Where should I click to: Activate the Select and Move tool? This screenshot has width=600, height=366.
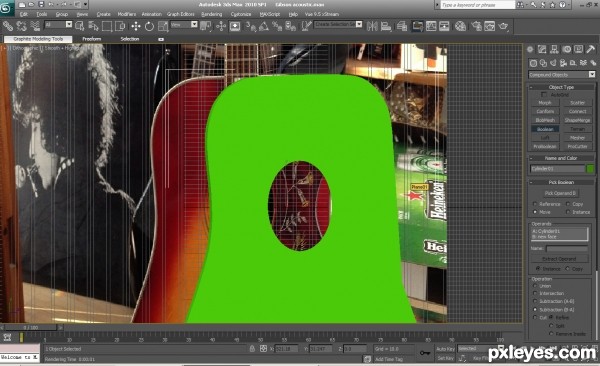pos(135,26)
